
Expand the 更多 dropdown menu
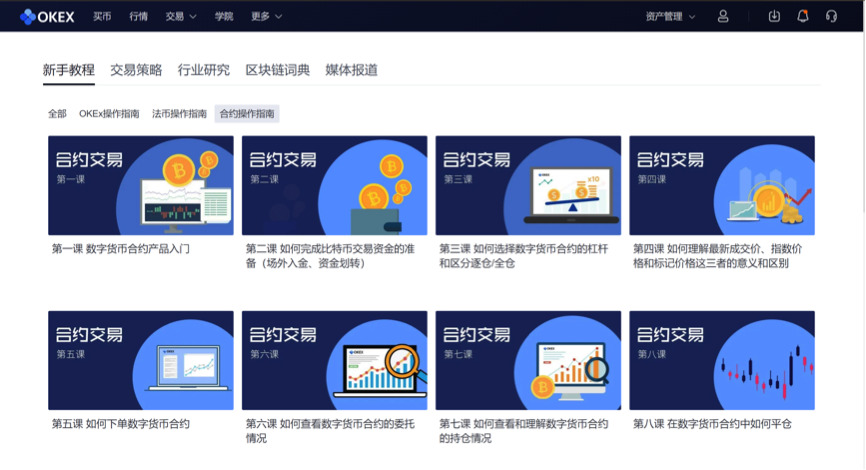pos(267,17)
